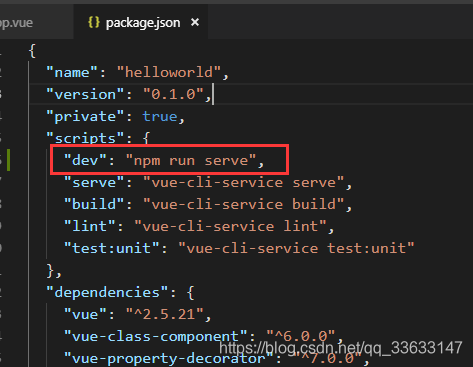Click the "vue" dependency key
Viewport: 473px width, 367px height.
click(x=85, y=314)
